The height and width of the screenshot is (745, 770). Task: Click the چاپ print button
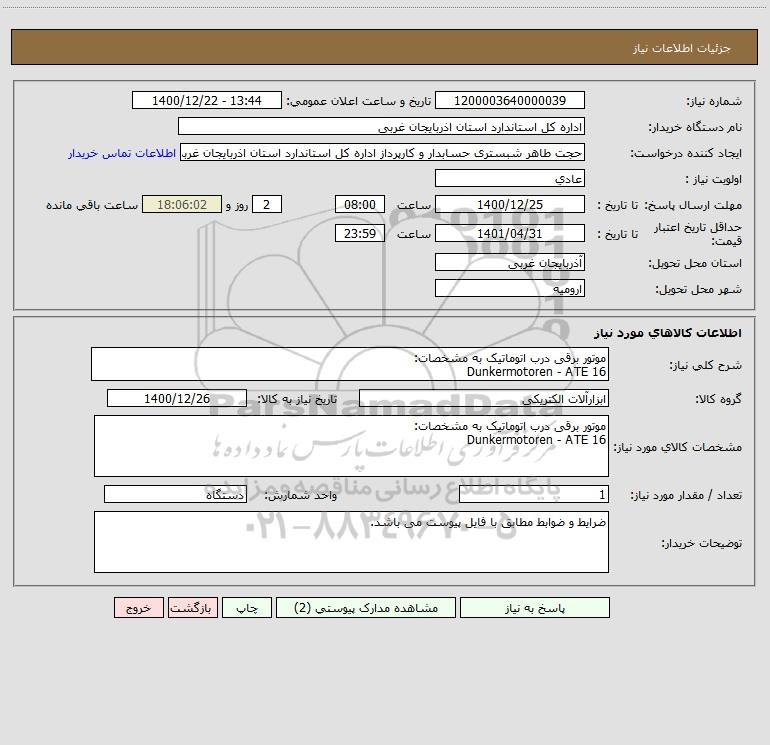pos(247,607)
